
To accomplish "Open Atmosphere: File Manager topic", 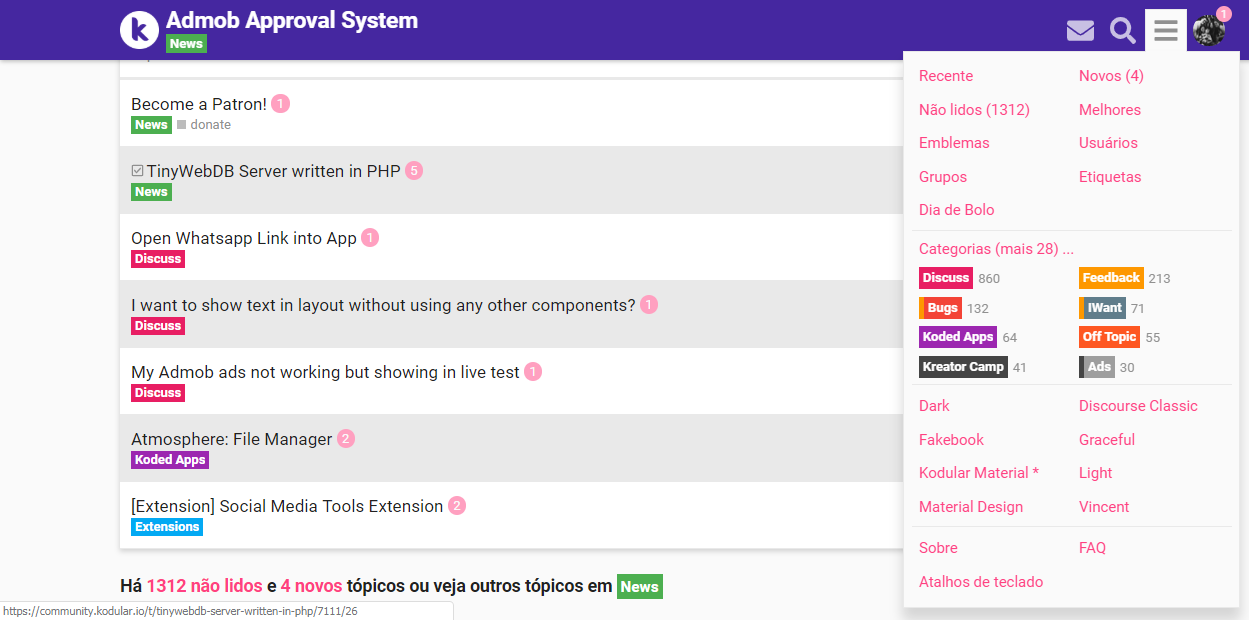I will point(231,439).
